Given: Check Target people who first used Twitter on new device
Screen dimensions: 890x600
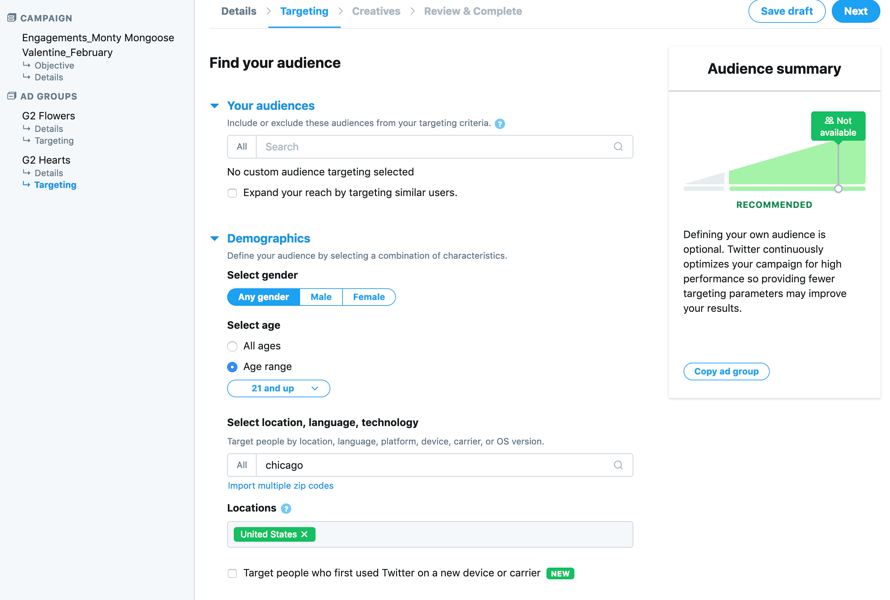Looking at the screenshot, I should pos(232,573).
